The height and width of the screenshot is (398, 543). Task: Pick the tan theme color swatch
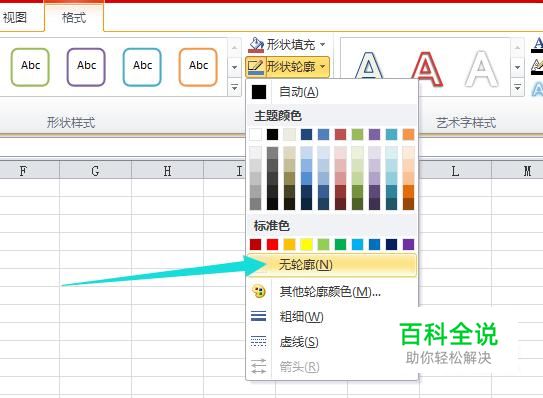(290, 134)
